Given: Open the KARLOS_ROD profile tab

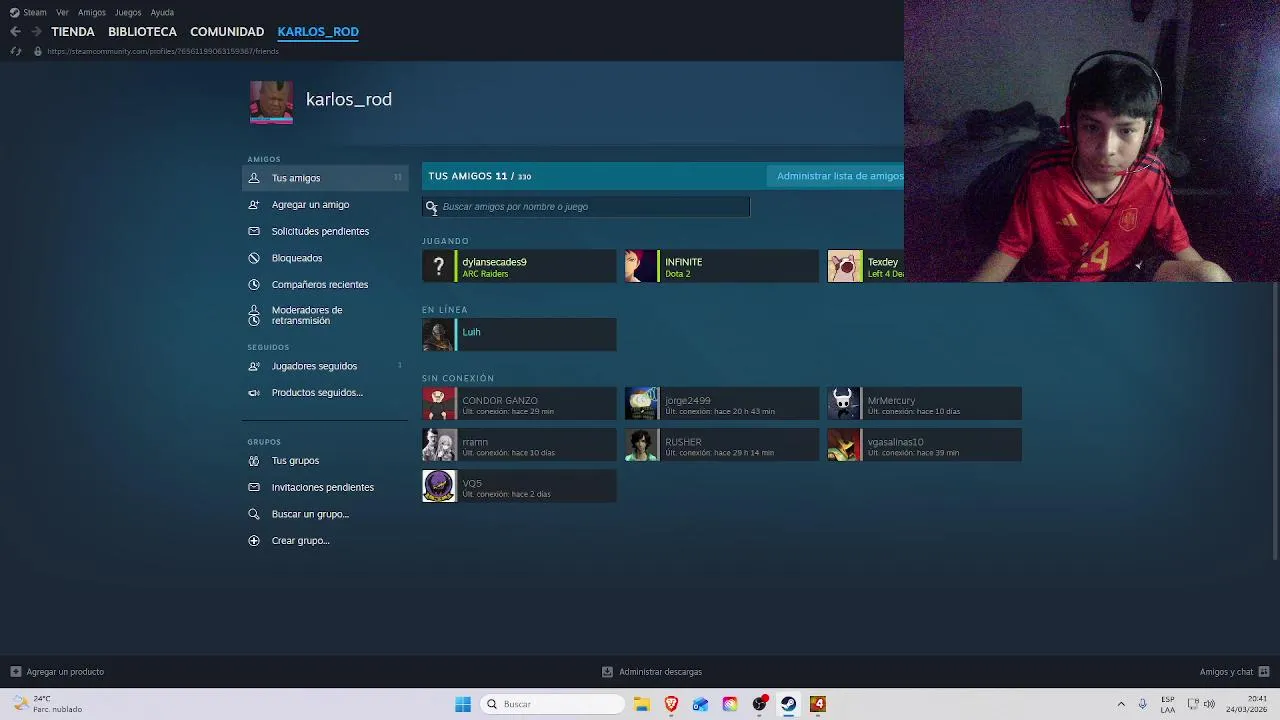Looking at the screenshot, I should 318,31.
